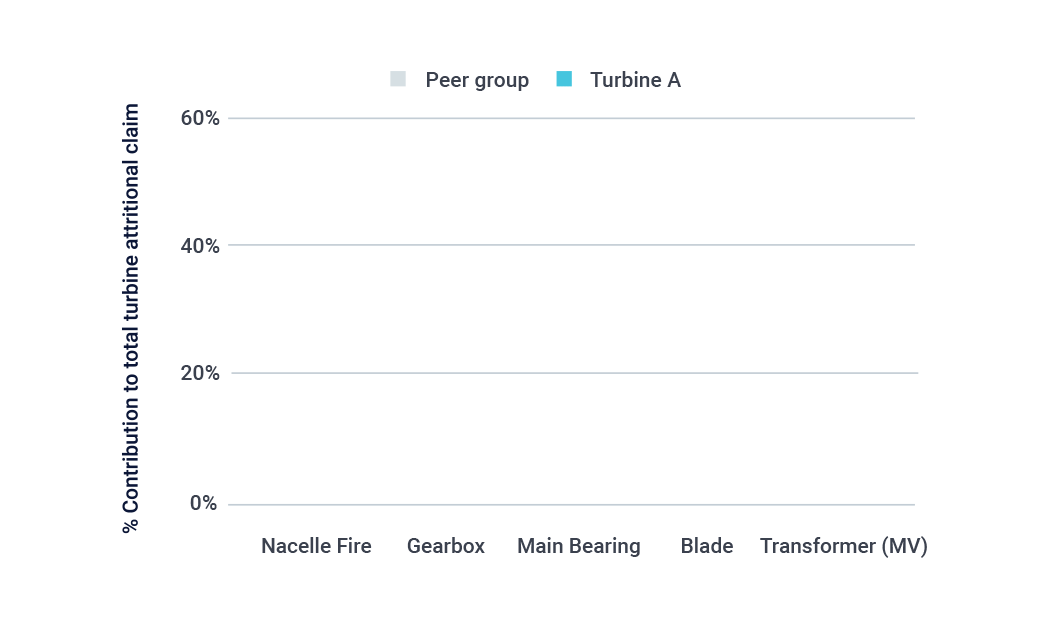The width and height of the screenshot is (1056, 627).
Task: Click the 0% y-axis tick label
Action: click(x=203, y=503)
